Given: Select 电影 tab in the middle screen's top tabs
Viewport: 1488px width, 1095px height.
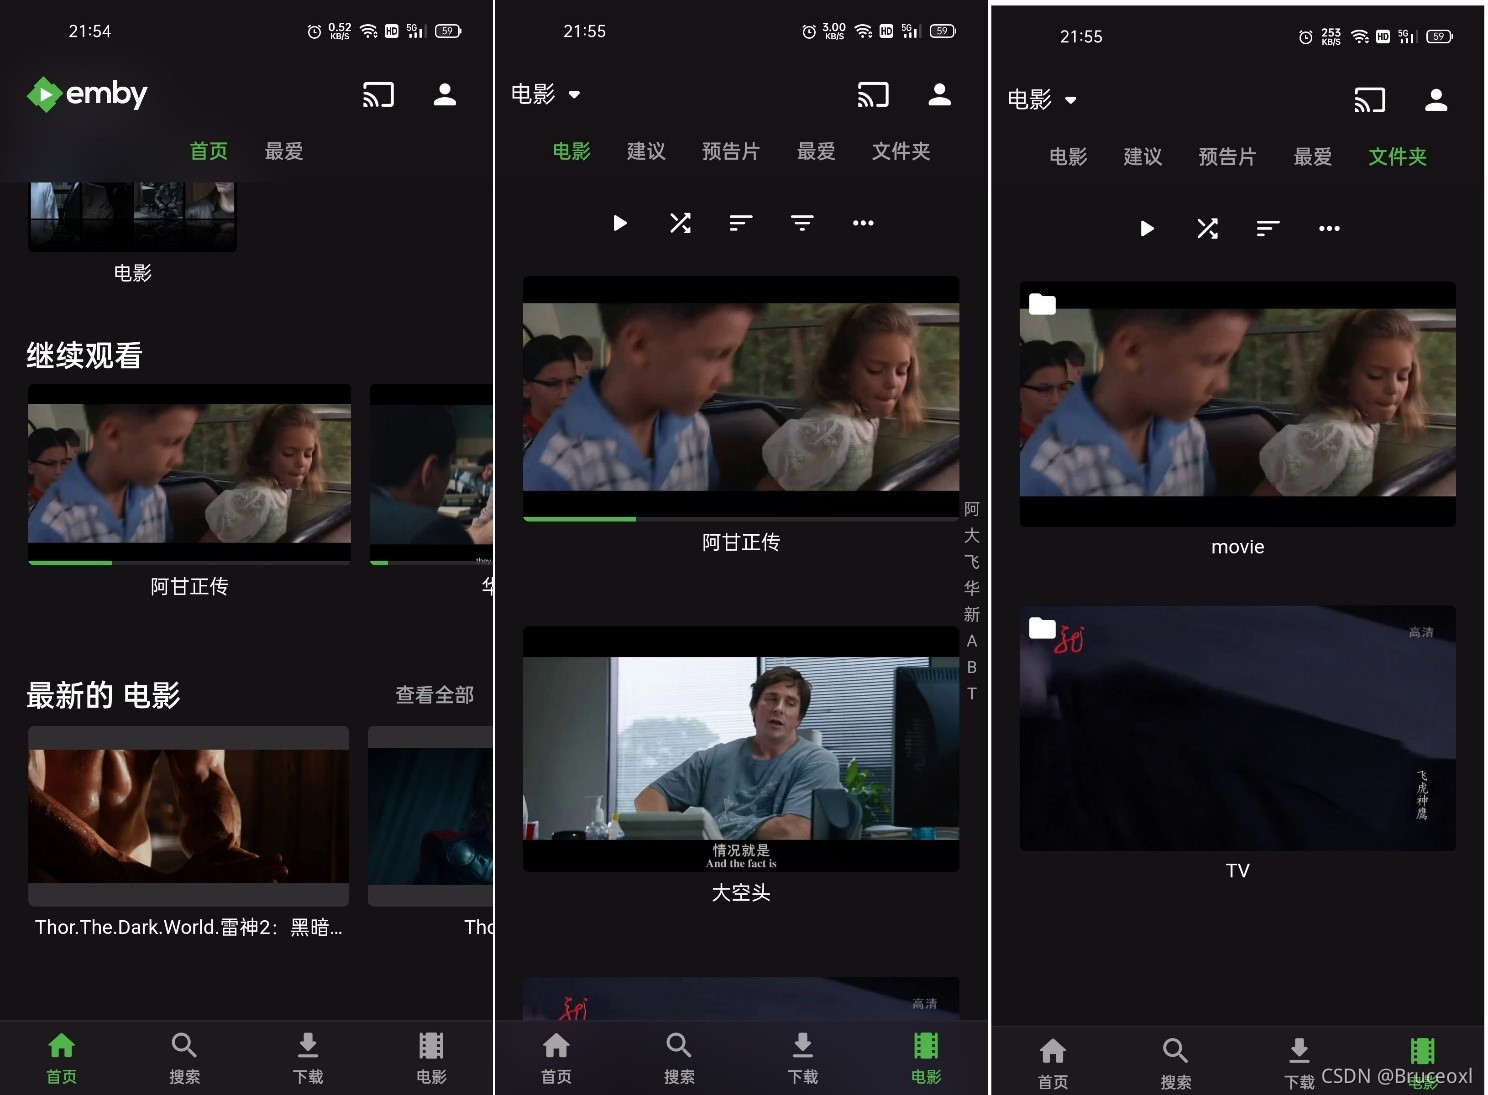Looking at the screenshot, I should 572,151.
